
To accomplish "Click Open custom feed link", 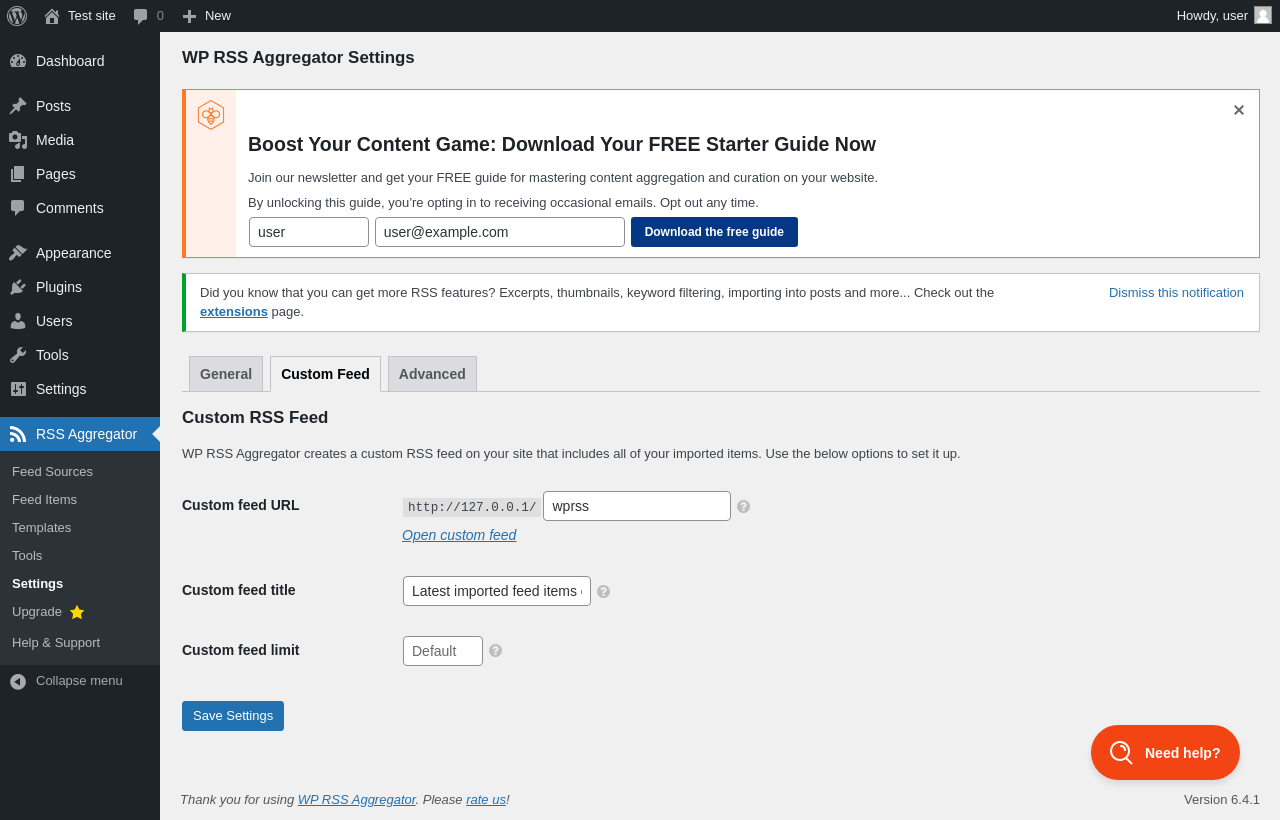I will point(459,535).
